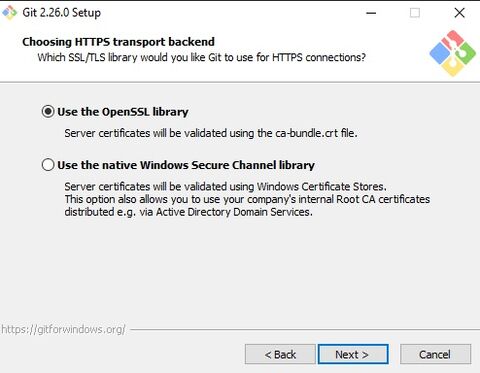
Task: Minimize the Git Setup window
Action: 371,13
